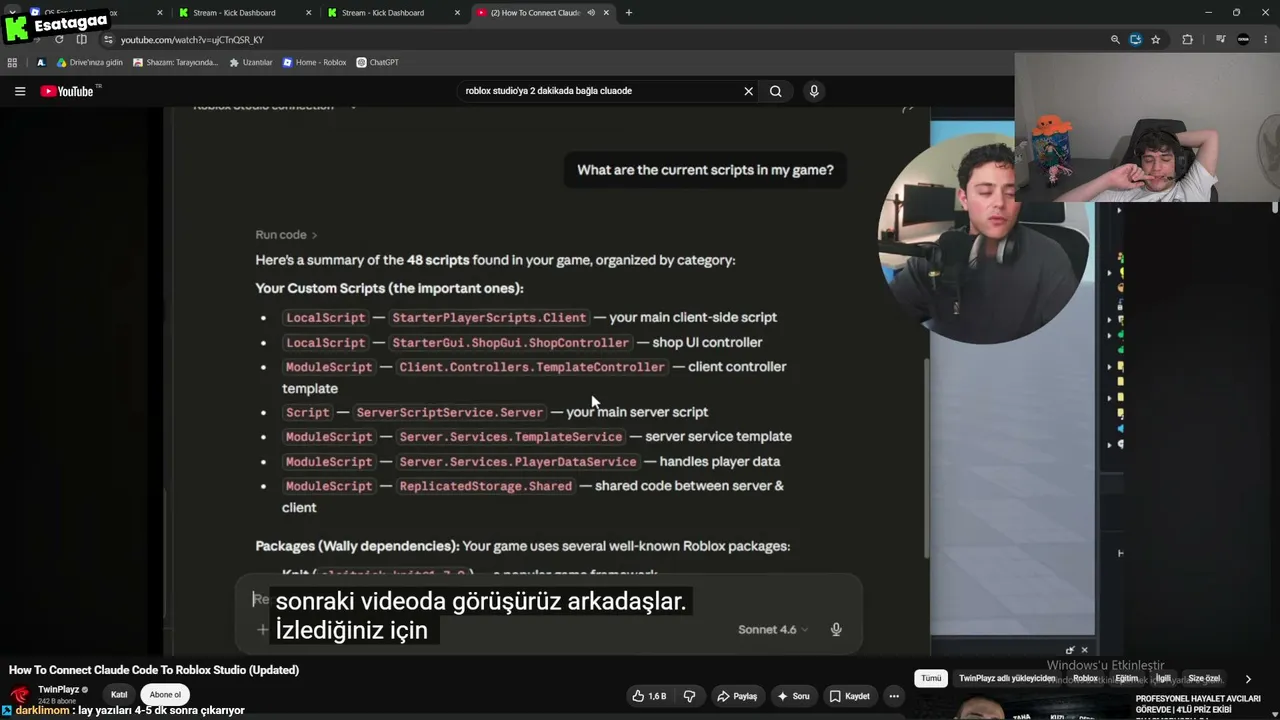This screenshot has height=720, width=1280.
Task: Reload the page in browser toolbar
Action: pos(59,40)
